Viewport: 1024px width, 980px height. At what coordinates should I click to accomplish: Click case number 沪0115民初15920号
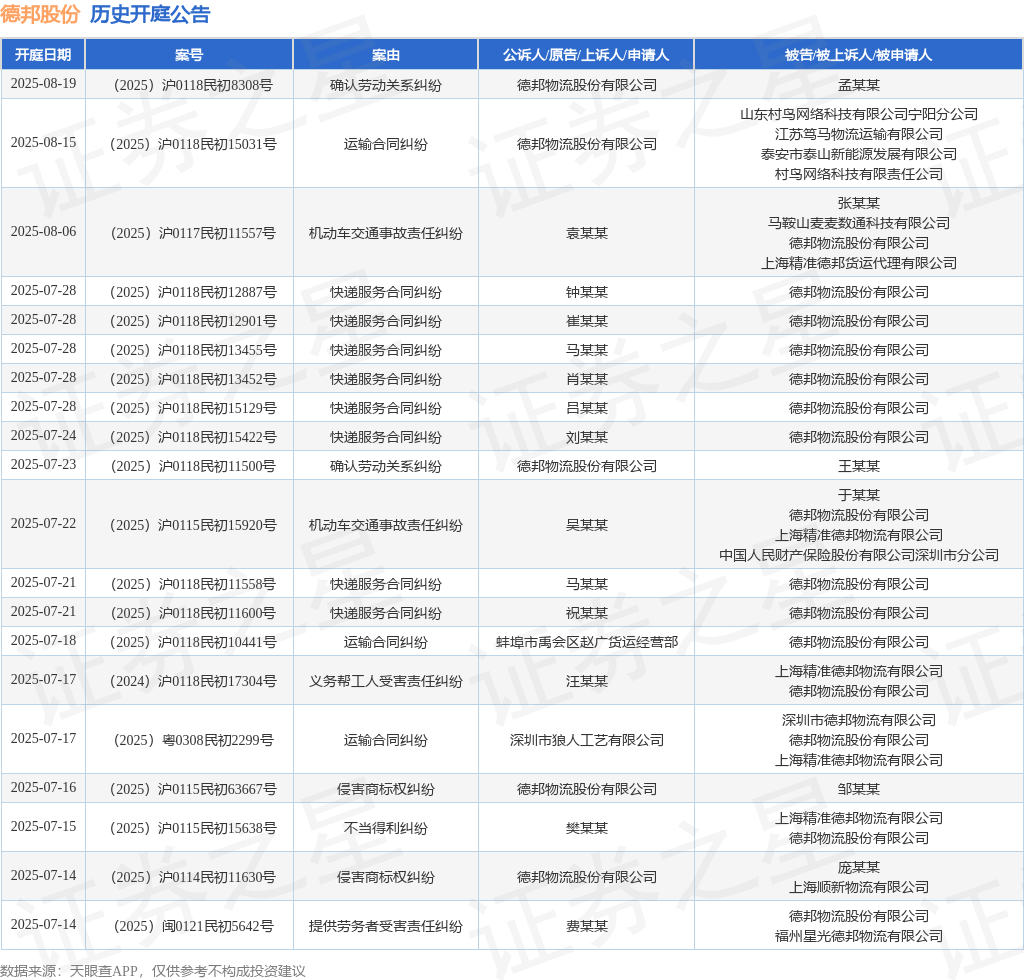[193, 525]
